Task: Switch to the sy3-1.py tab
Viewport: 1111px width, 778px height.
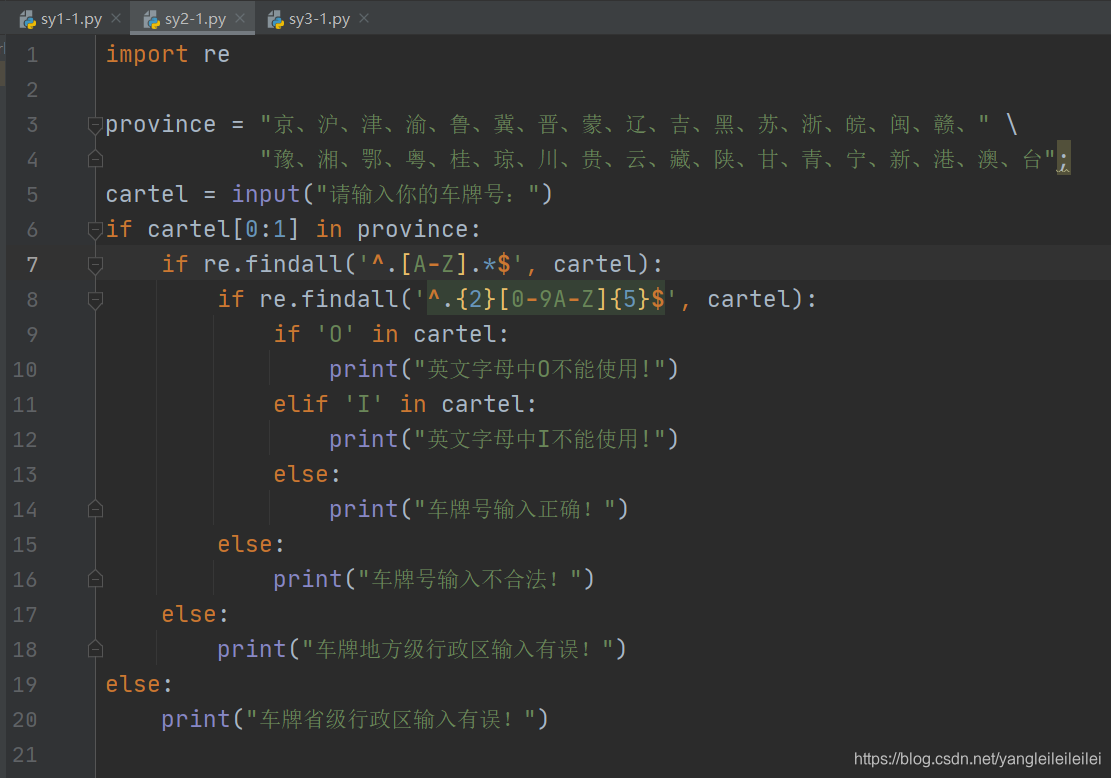Action: pyautogui.click(x=319, y=19)
